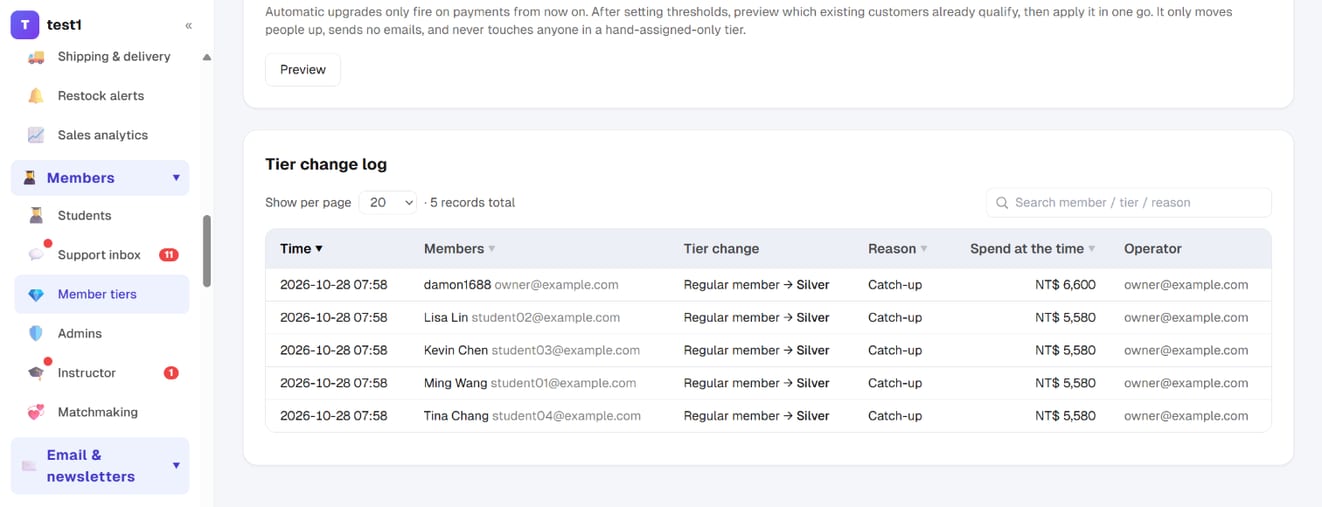The height and width of the screenshot is (507, 1322).
Task: Click the Students icon in the sidebar
Action: point(36,215)
